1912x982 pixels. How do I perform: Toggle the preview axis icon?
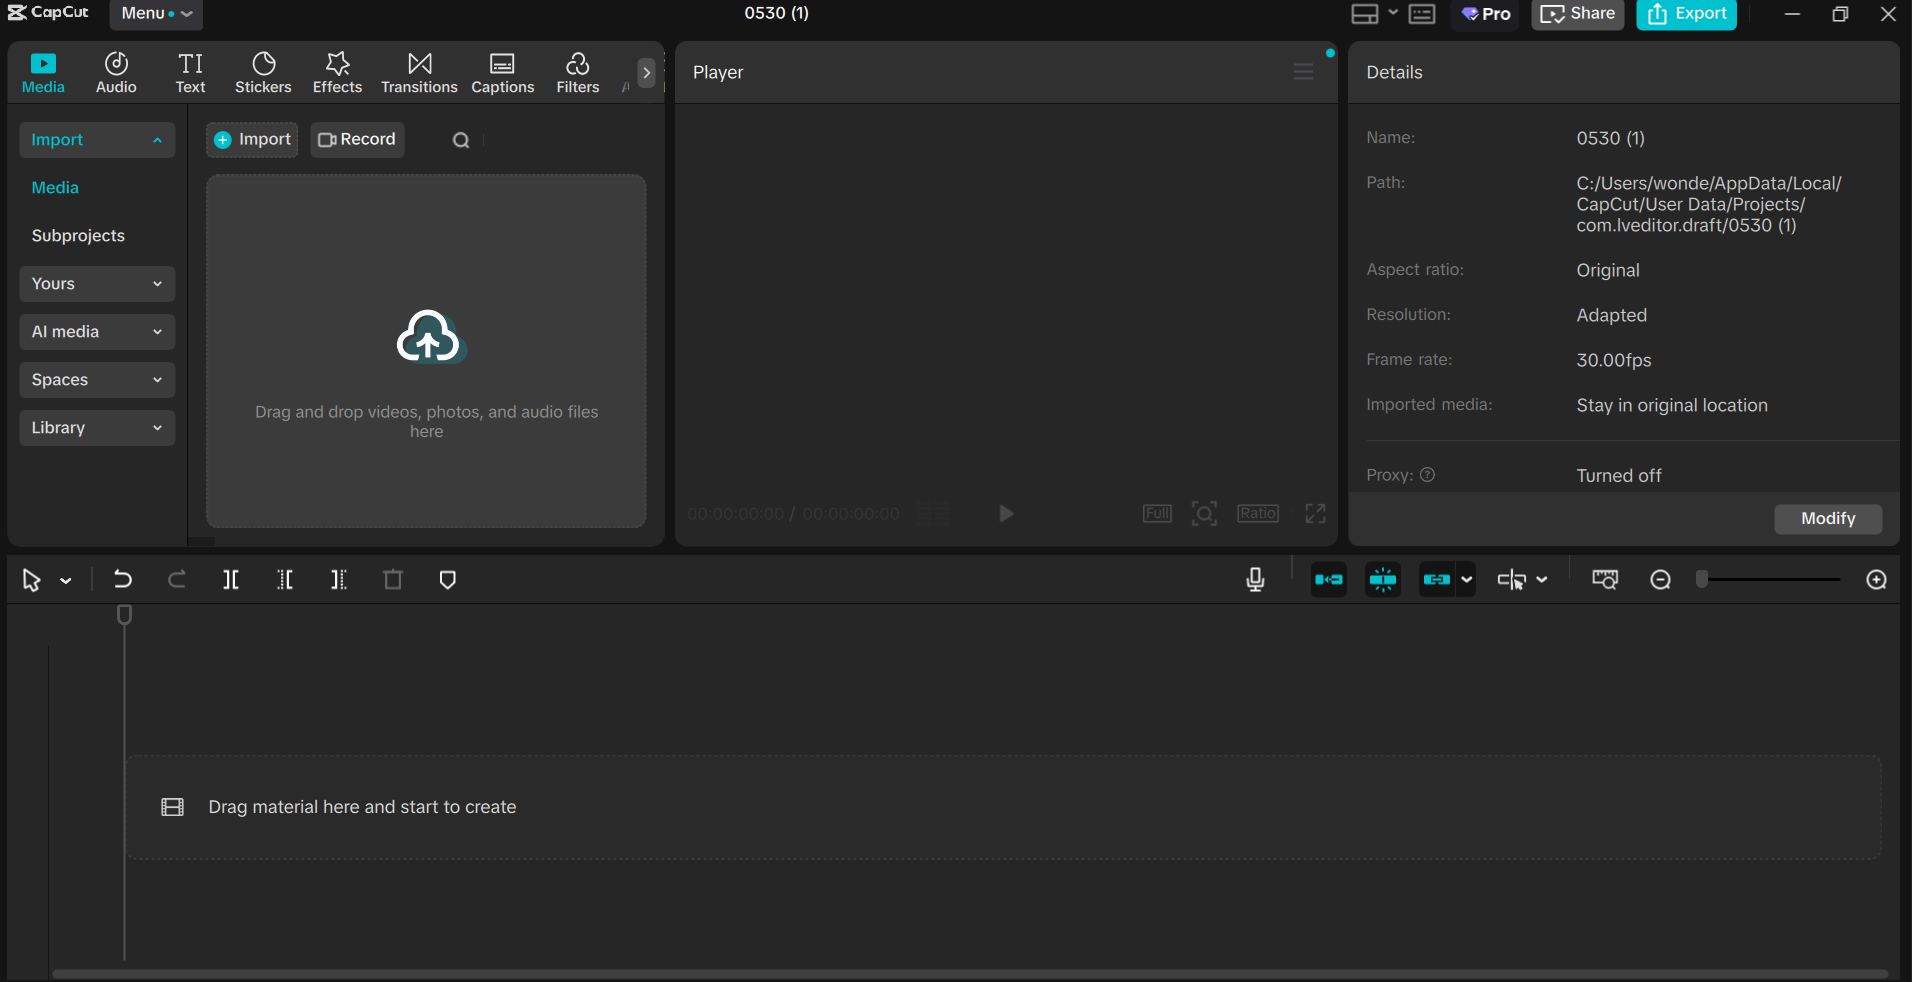pyautogui.click(x=1511, y=580)
